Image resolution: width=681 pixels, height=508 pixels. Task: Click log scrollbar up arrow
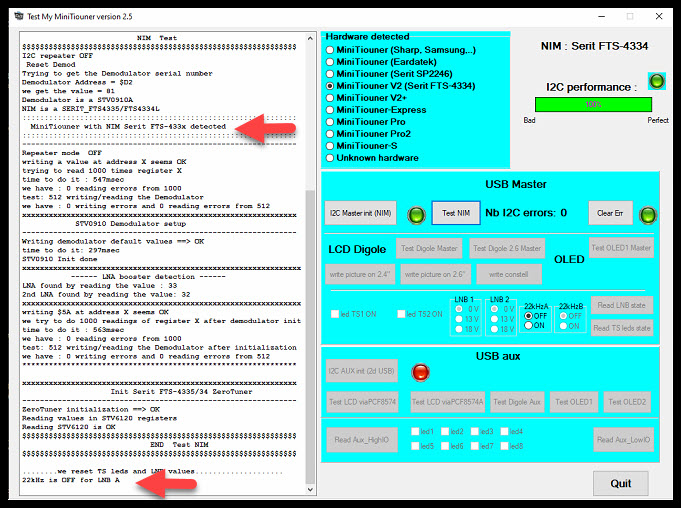(310, 38)
